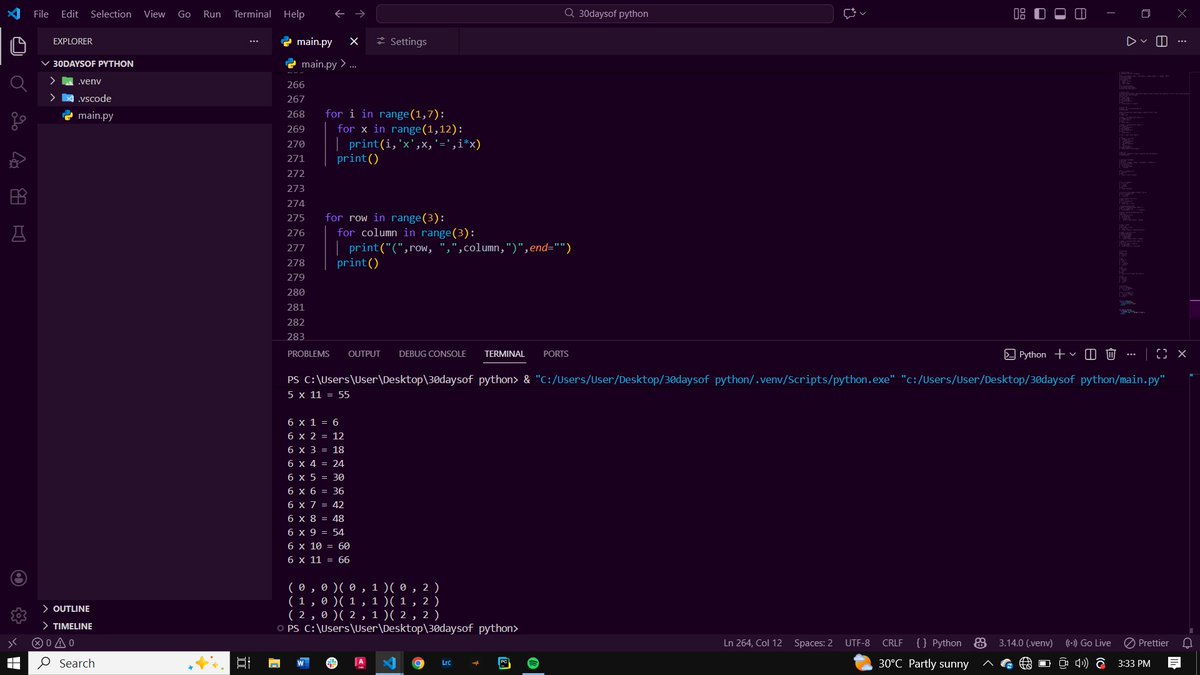Open the Accounts icon in activity bar
This screenshot has width=1200, height=675.
pos(18,578)
